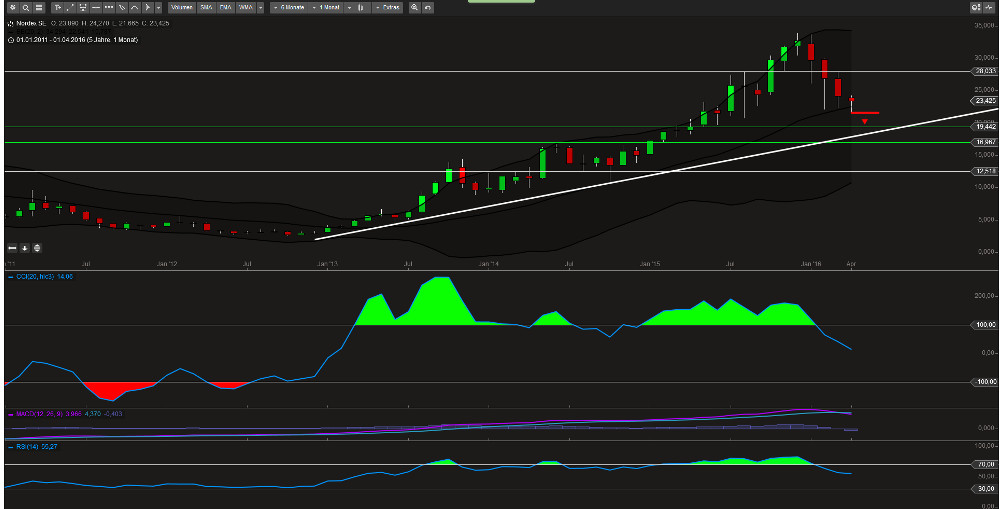Click the 12,518 price level label
The image size is (1000, 509).
click(984, 171)
